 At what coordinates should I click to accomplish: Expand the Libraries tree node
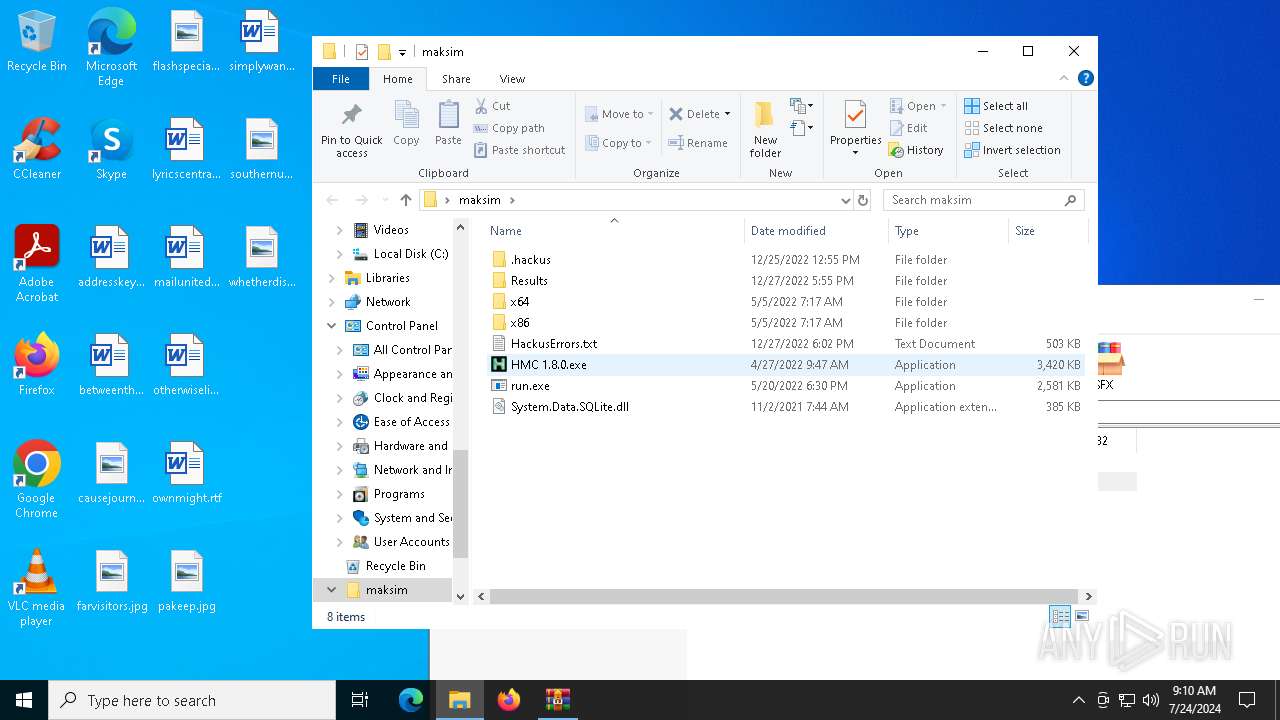(332, 278)
